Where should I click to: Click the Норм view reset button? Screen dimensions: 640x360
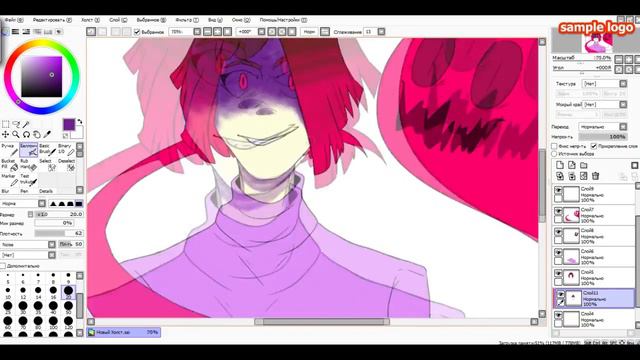[309, 31]
